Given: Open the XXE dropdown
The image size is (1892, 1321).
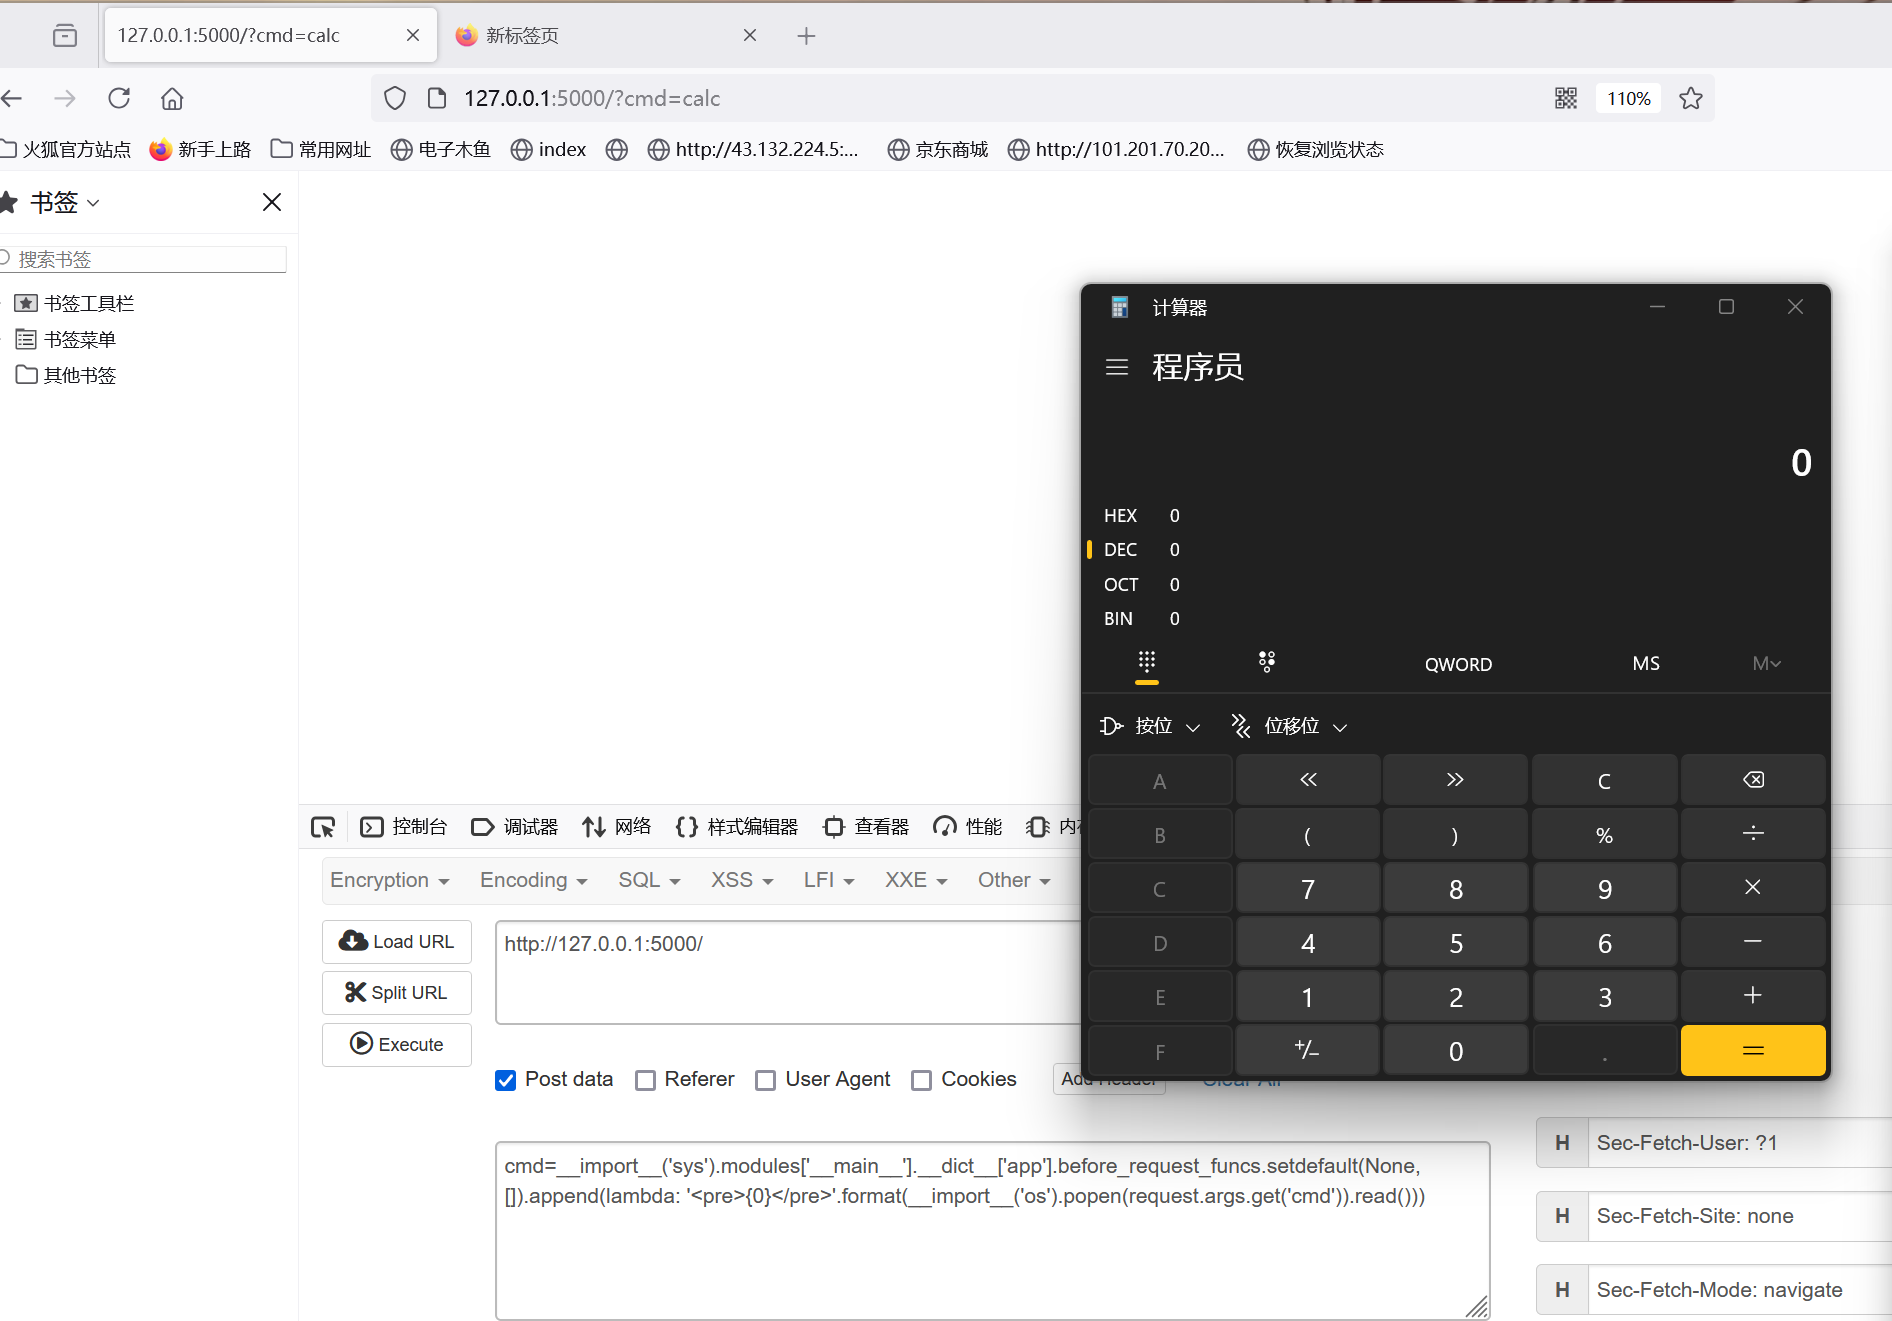Looking at the screenshot, I should click(x=916, y=880).
